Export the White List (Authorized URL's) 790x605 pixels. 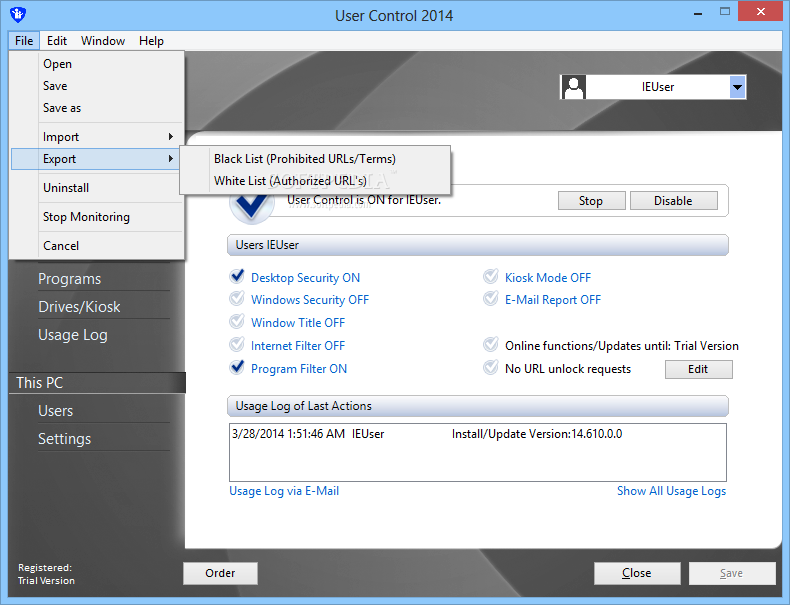click(315, 181)
